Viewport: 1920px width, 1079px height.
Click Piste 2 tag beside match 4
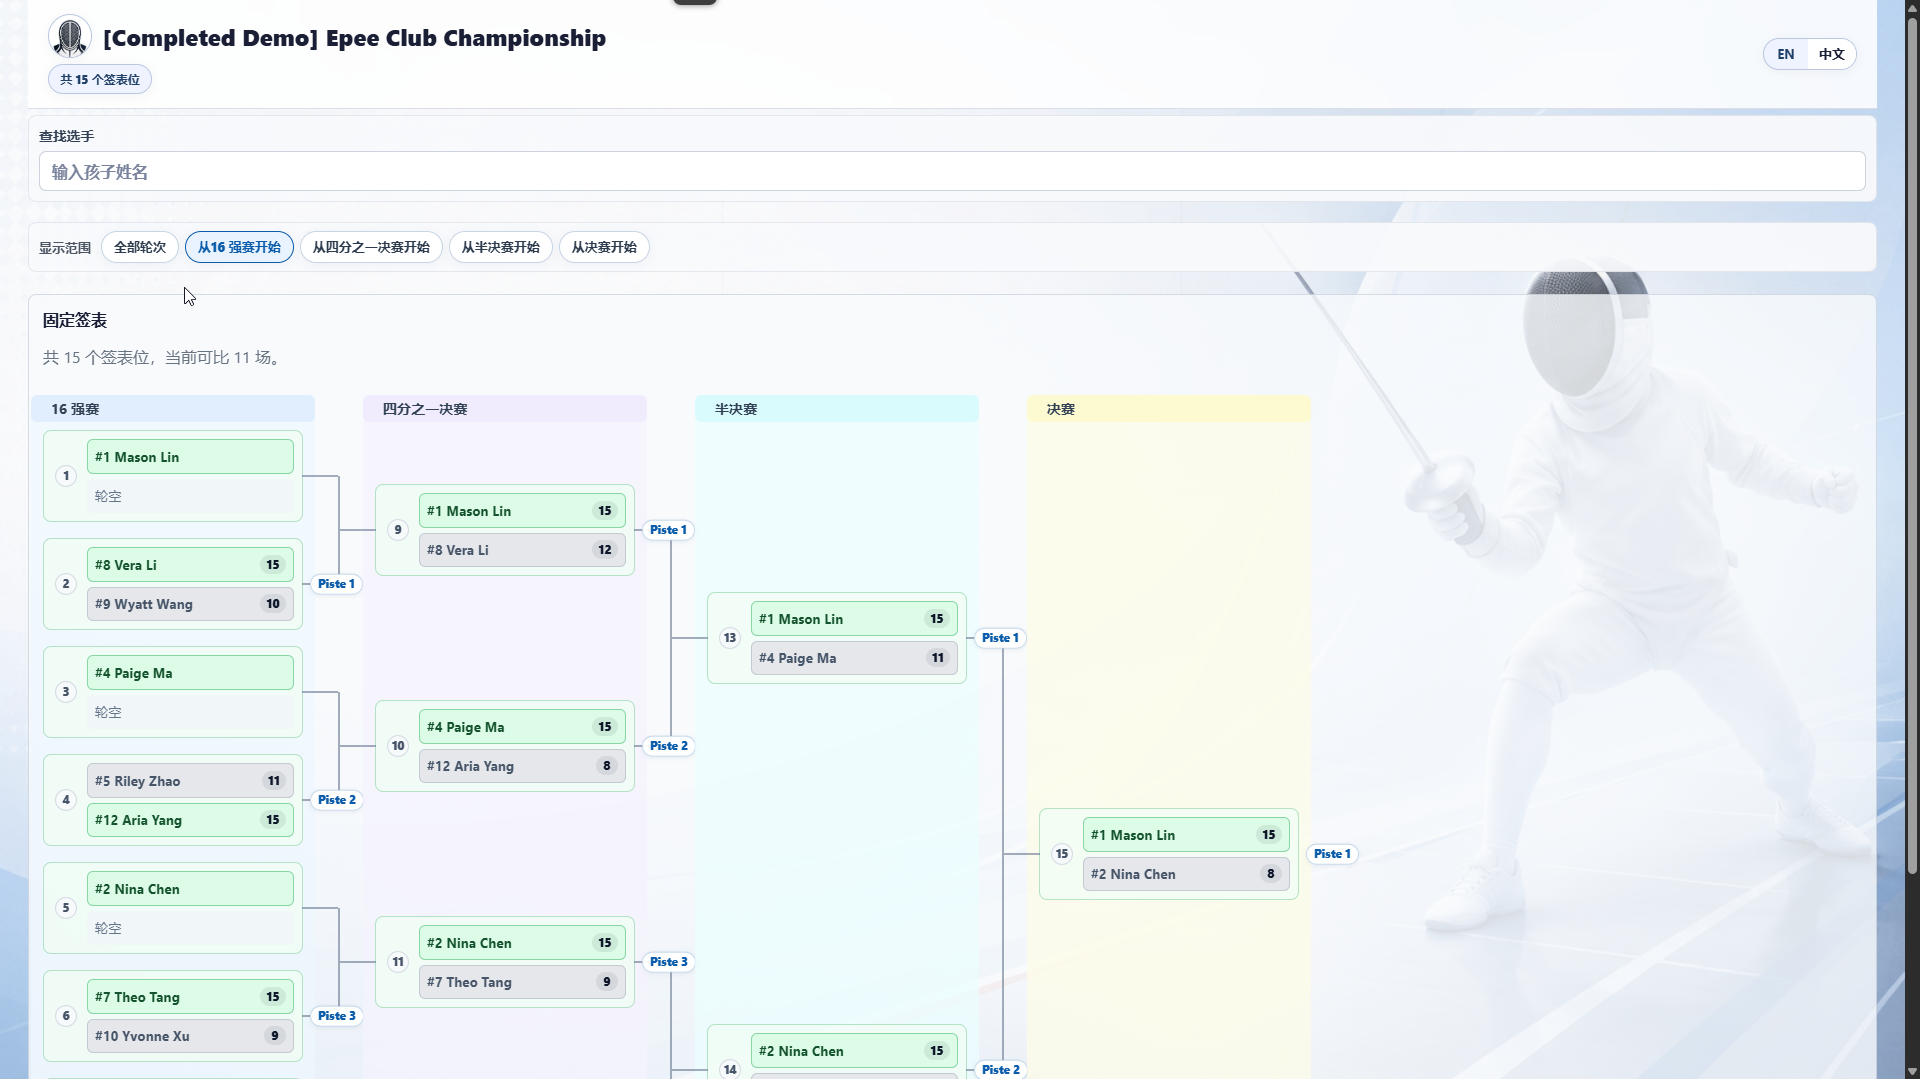pyautogui.click(x=337, y=800)
